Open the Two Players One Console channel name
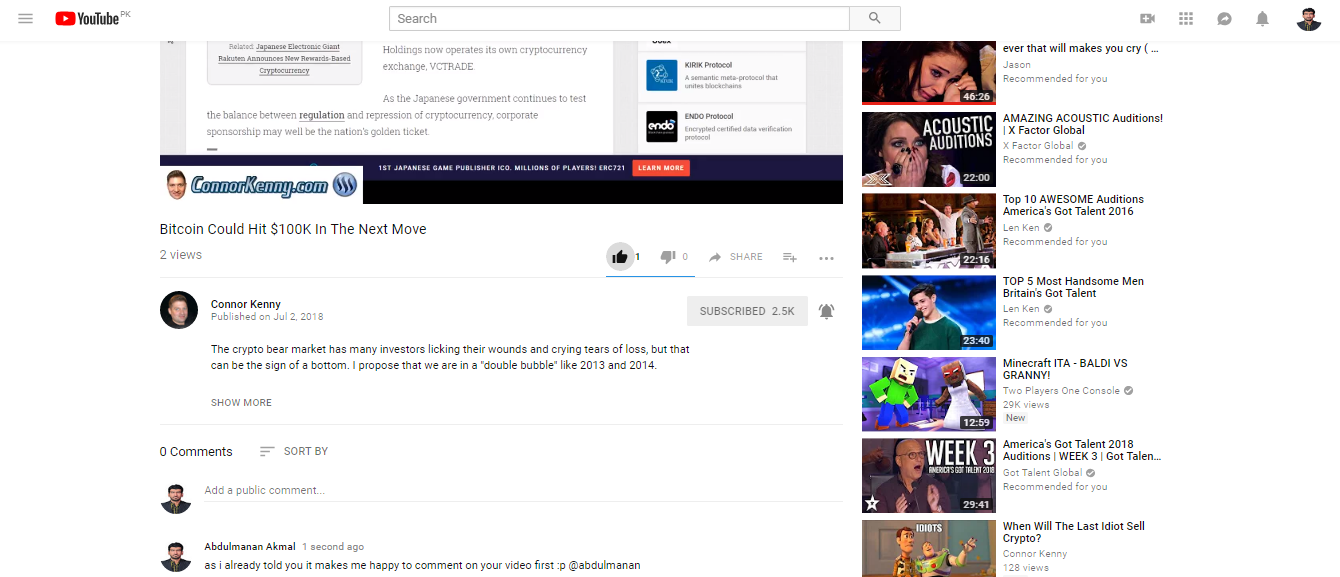This screenshot has width=1340, height=577. tap(1061, 391)
